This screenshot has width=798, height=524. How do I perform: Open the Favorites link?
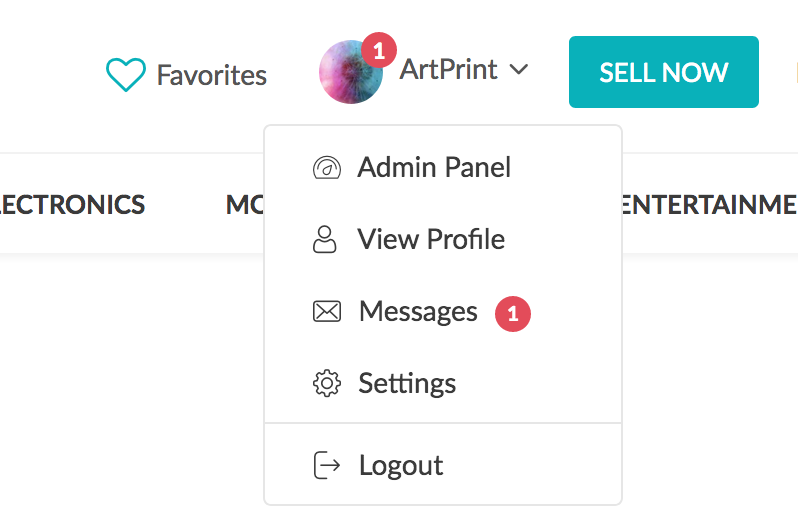tap(211, 75)
